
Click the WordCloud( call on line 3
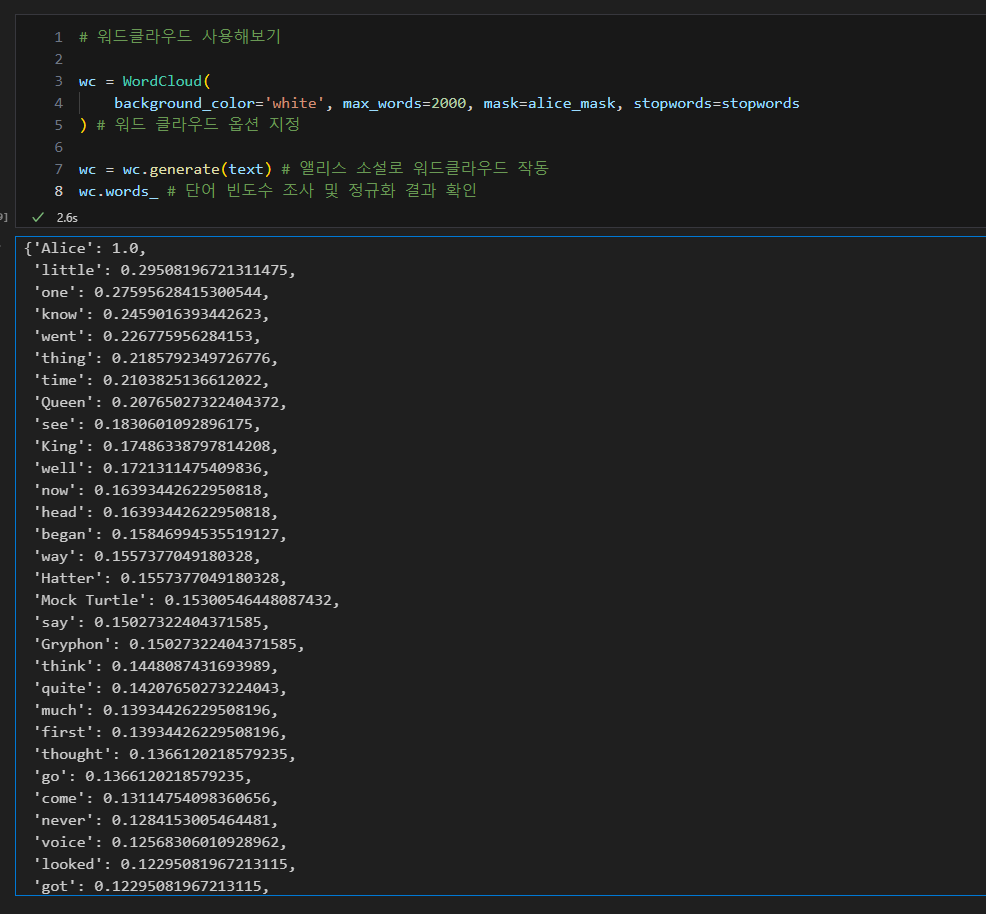[x=167, y=81]
